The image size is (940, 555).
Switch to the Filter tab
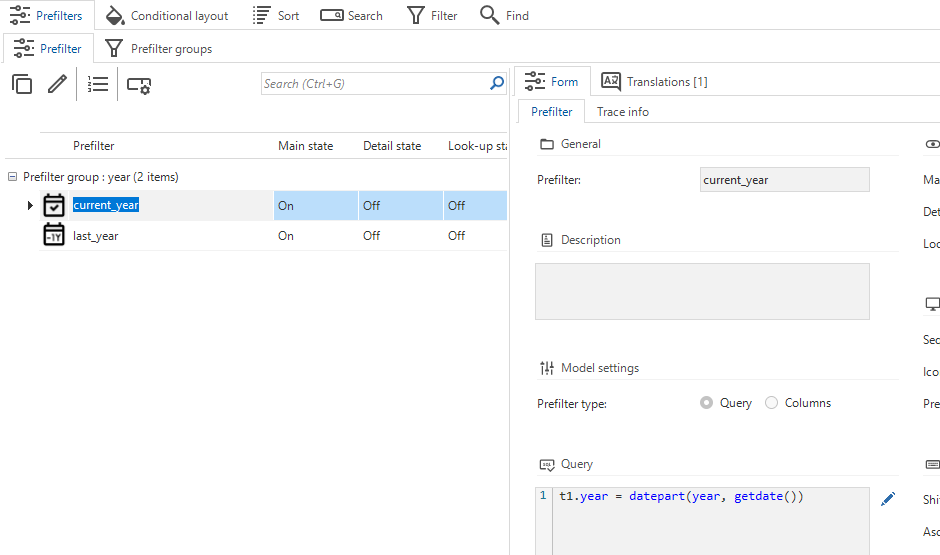pyautogui.click(x=432, y=16)
